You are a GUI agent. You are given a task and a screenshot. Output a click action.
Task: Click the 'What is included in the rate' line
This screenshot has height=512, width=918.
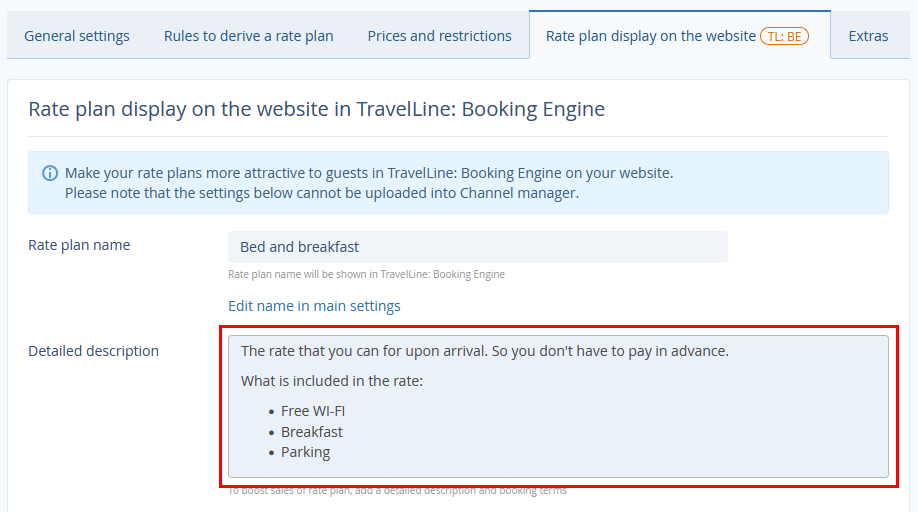[x=332, y=381]
